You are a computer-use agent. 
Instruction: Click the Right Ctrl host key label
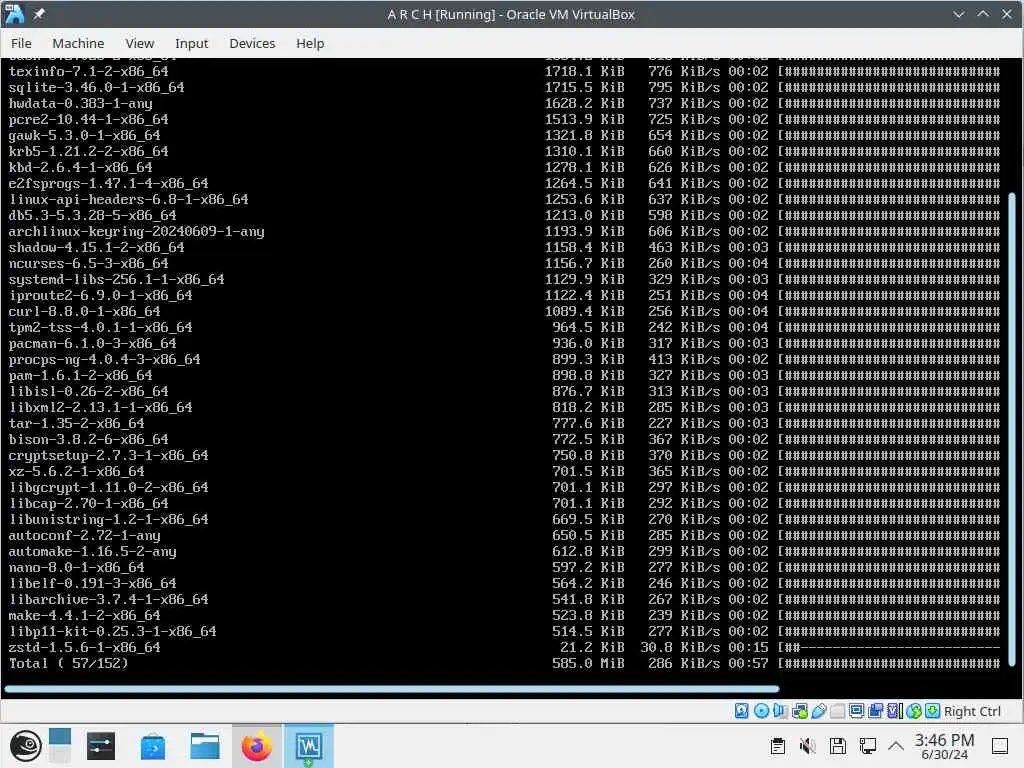tap(972, 711)
